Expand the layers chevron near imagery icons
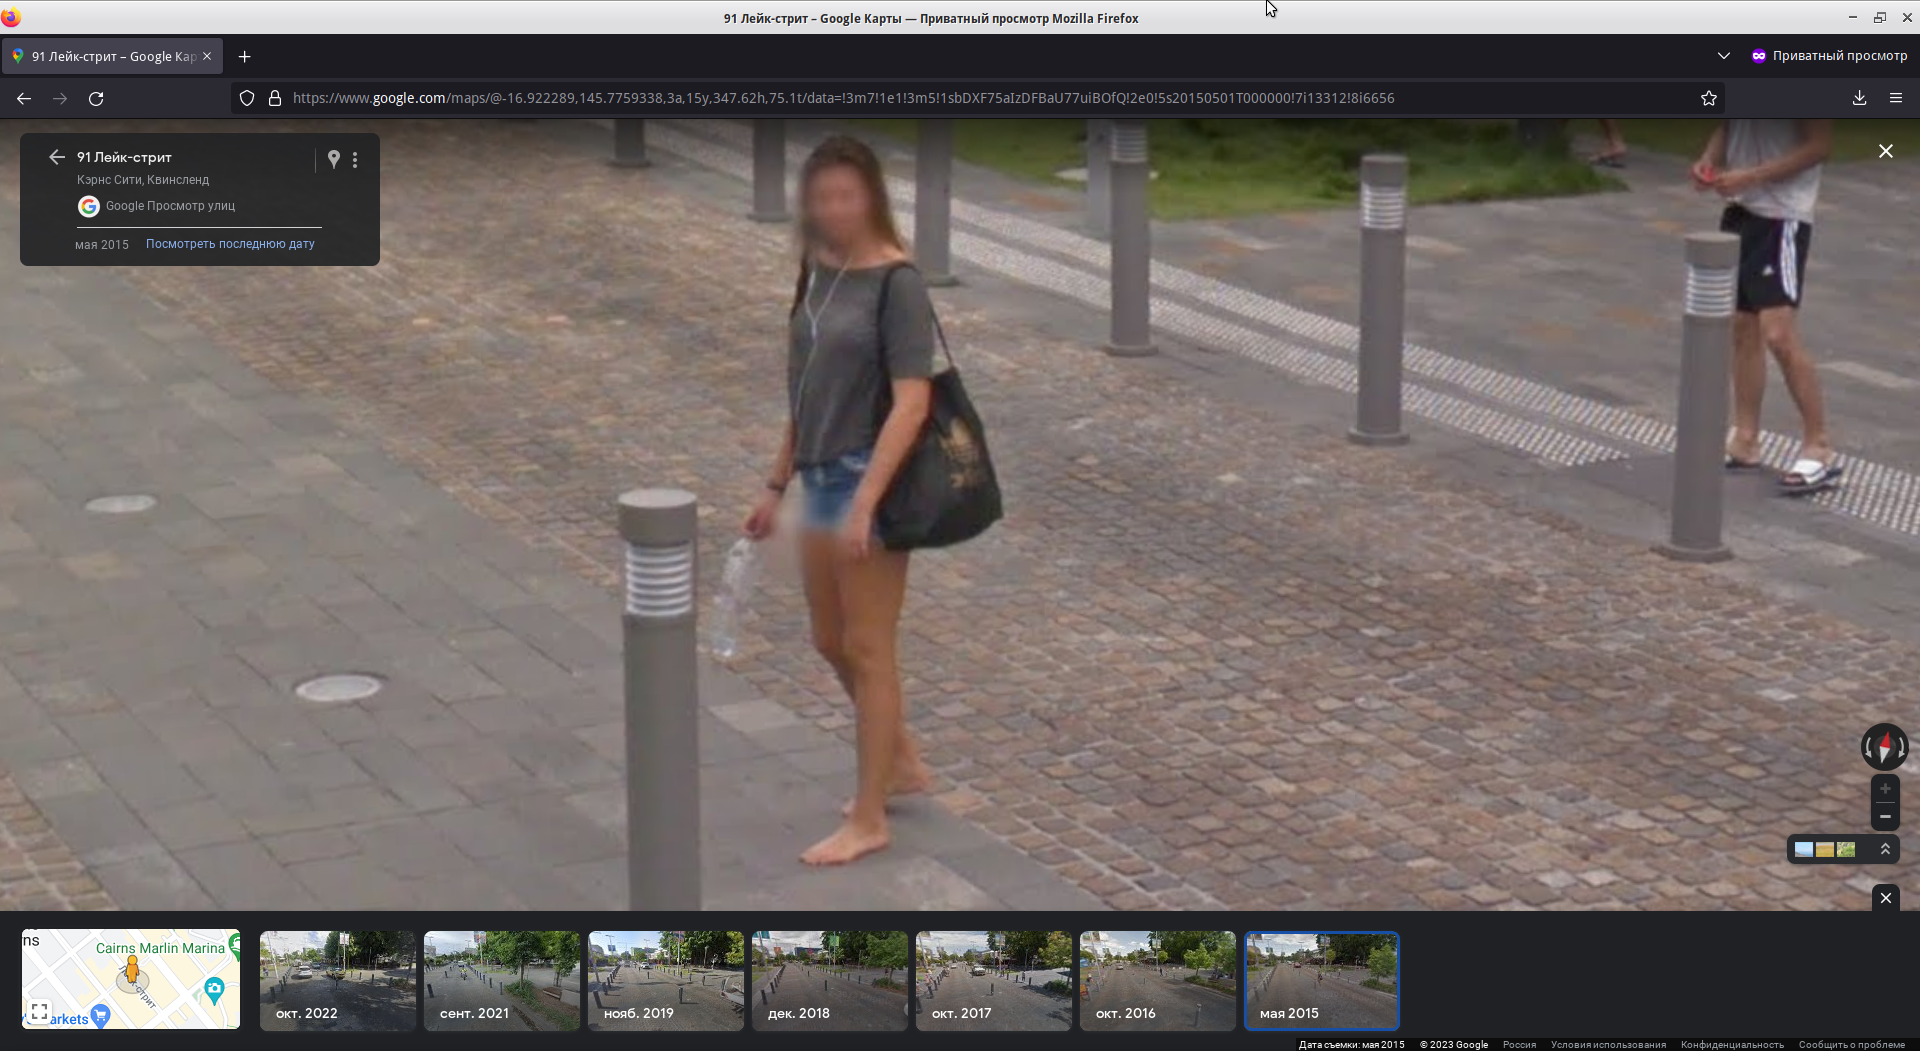 (x=1885, y=849)
